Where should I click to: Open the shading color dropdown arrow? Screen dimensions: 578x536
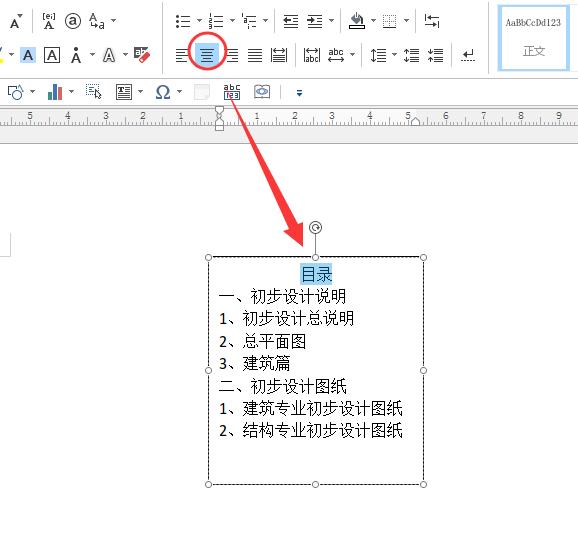point(373,20)
